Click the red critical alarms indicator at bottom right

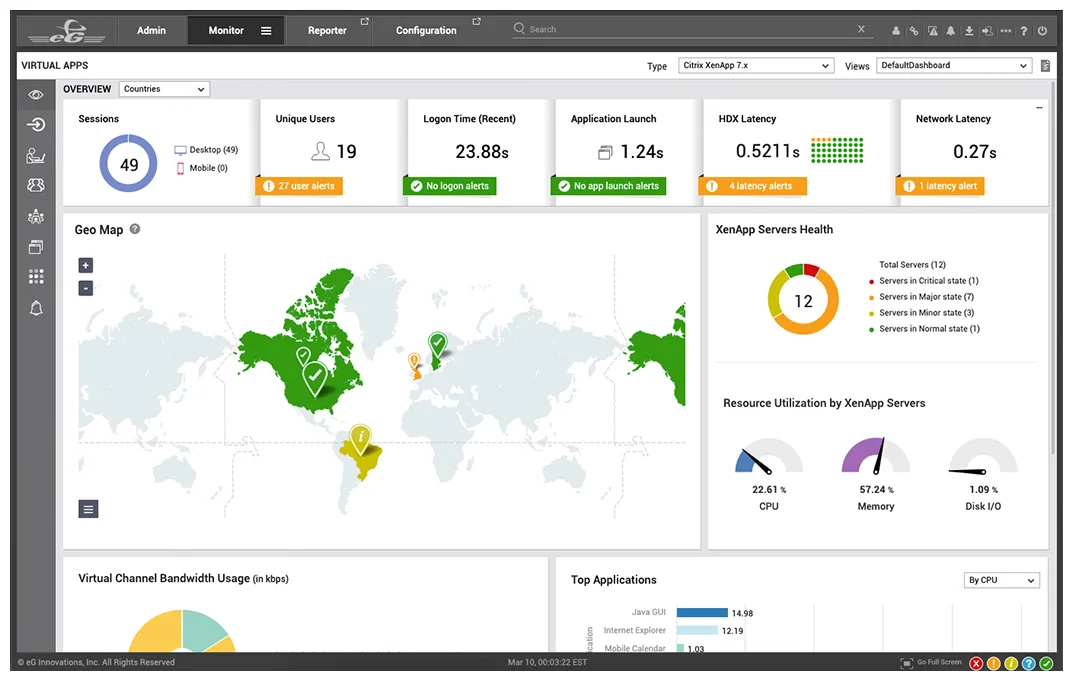pos(977,663)
